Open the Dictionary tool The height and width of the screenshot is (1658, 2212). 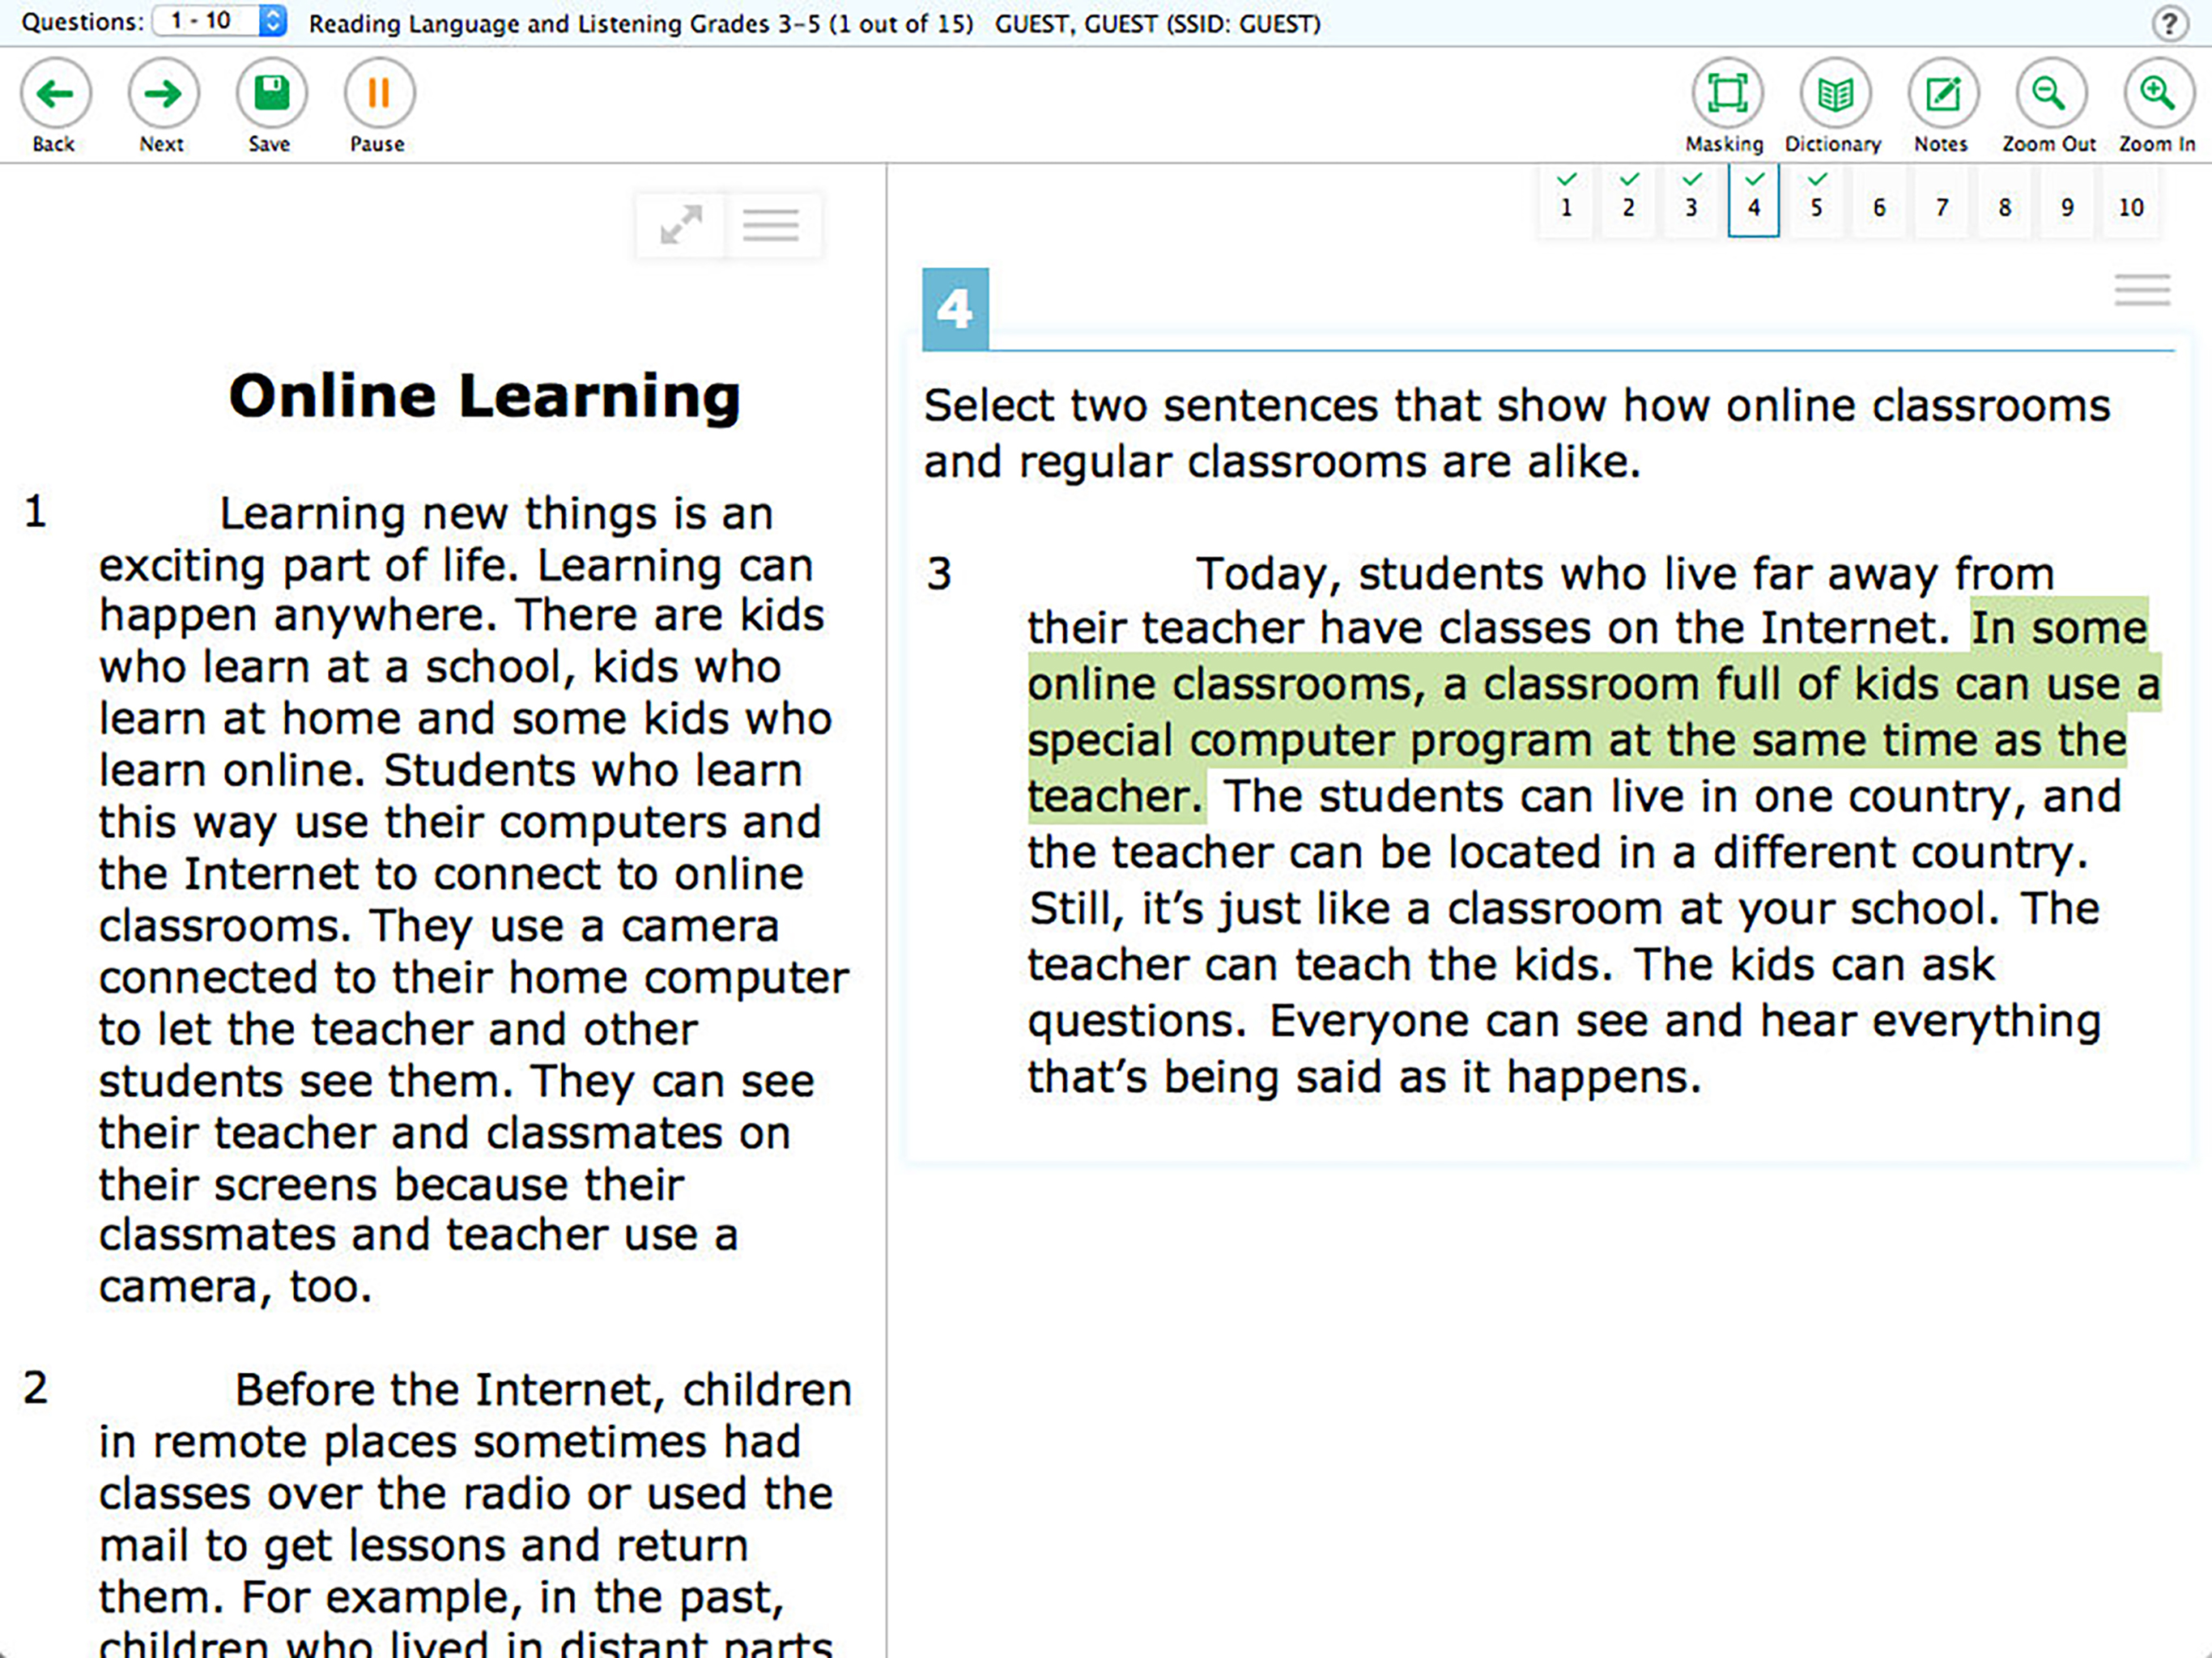(1835, 94)
